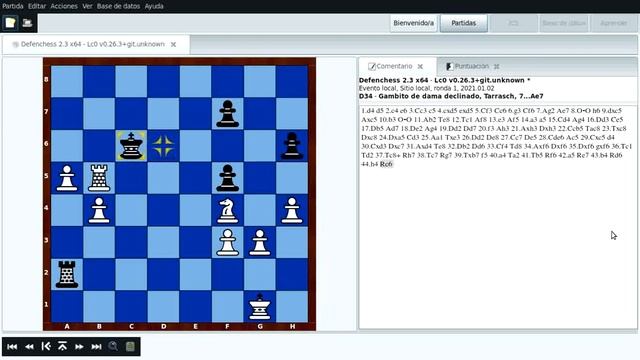Select the black pawn on f5
Image resolution: width=640 pixels, height=360 pixels.
point(227,178)
